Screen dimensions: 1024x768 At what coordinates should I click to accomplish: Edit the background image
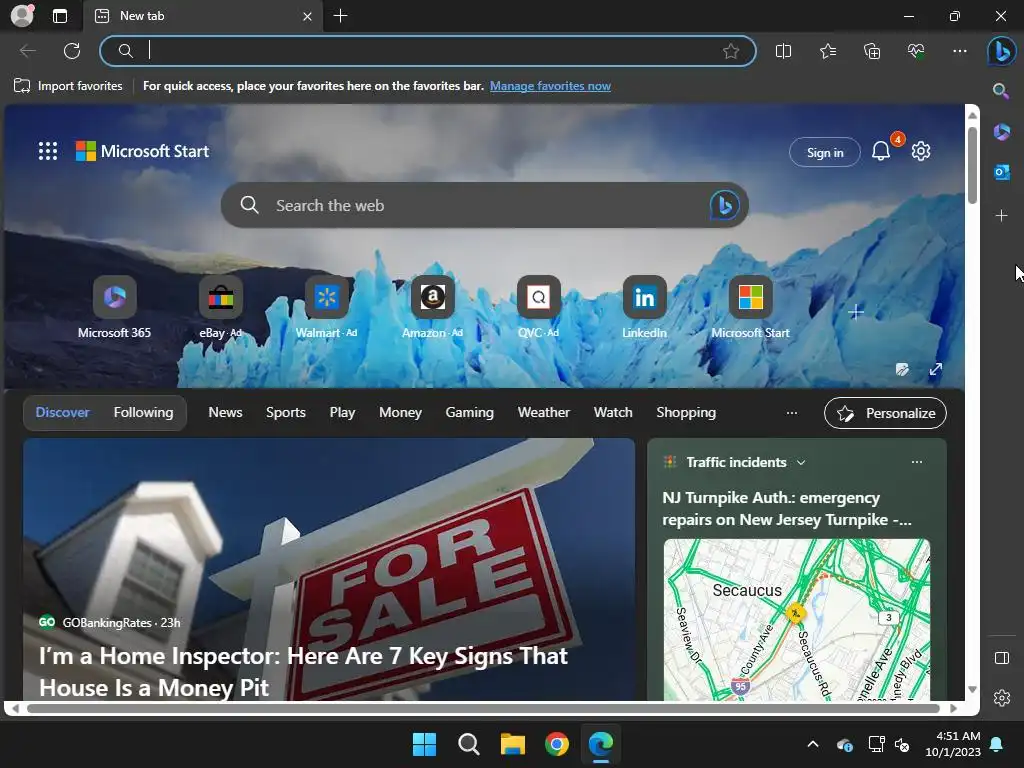click(903, 370)
